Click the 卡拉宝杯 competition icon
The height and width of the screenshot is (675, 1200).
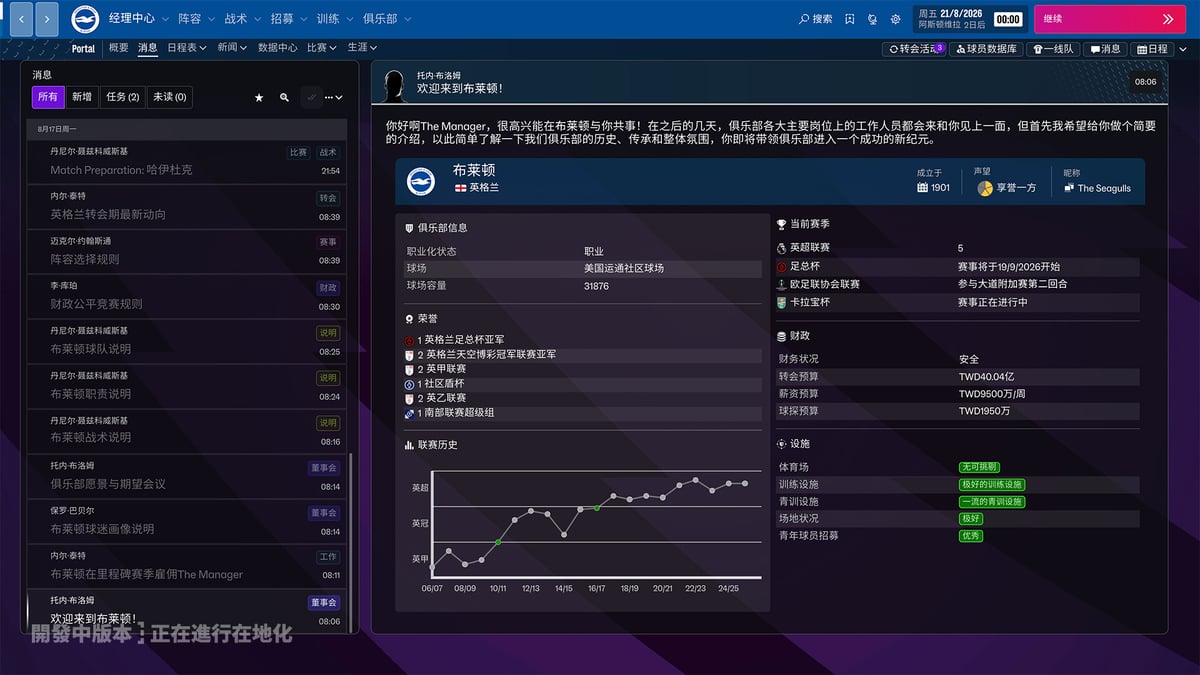point(782,302)
